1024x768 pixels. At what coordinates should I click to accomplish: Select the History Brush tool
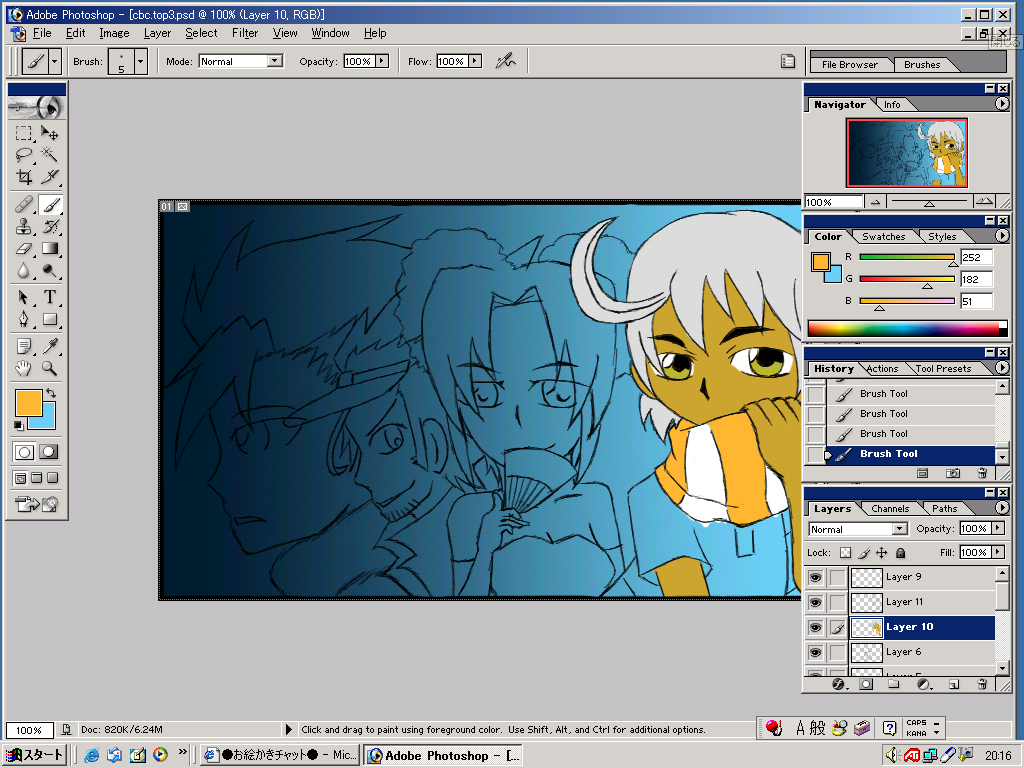pyautogui.click(x=50, y=227)
